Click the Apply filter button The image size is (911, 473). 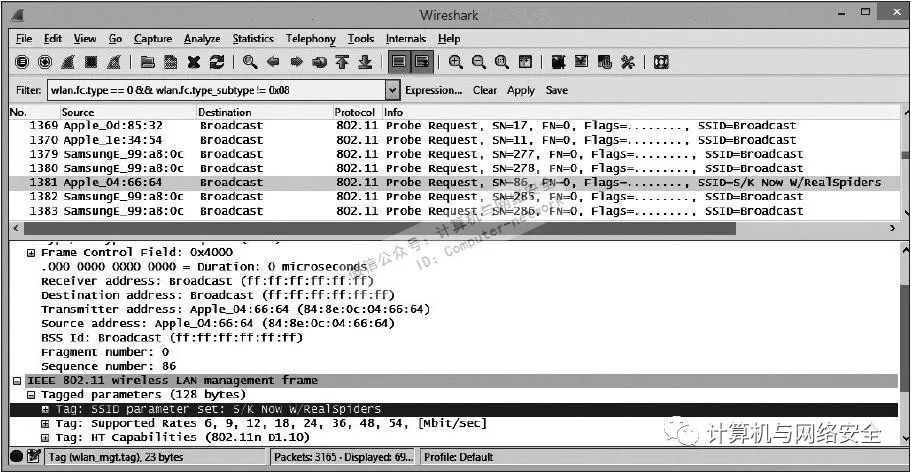click(x=521, y=90)
